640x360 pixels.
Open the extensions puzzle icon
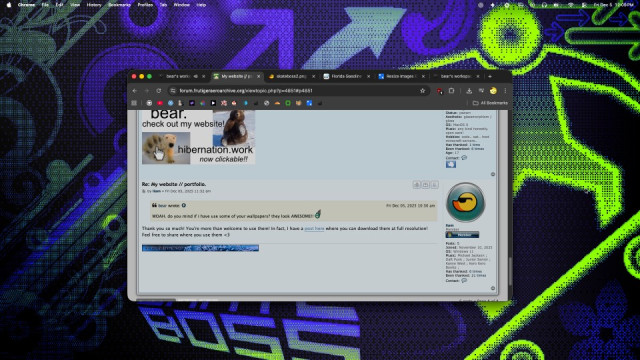click(451, 91)
